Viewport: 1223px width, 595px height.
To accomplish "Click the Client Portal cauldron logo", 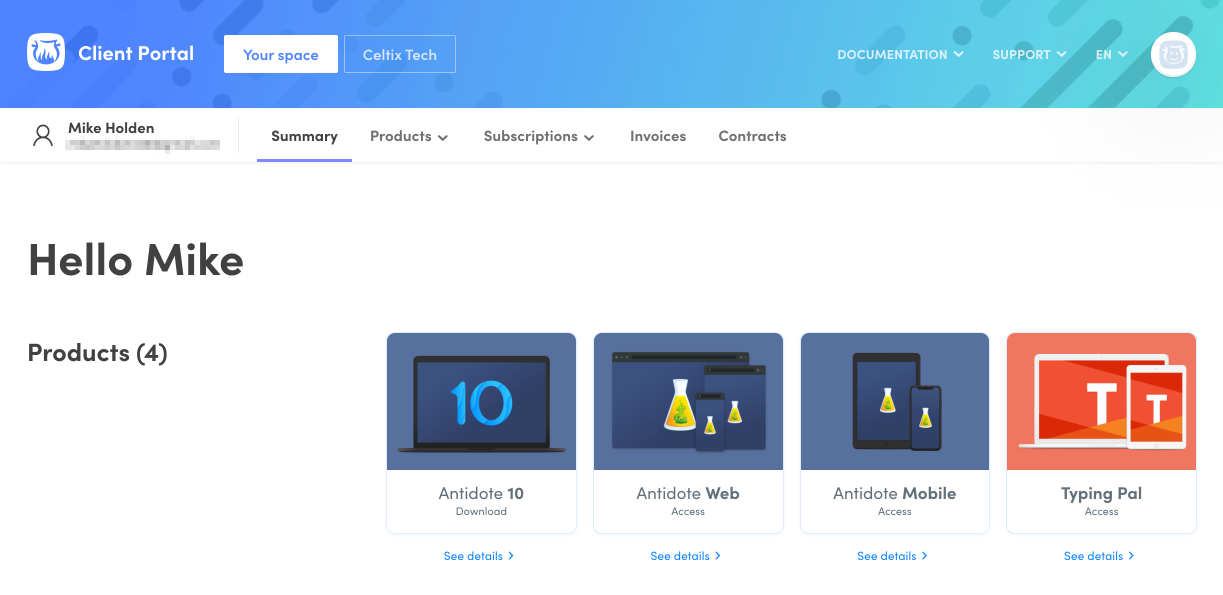I will tap(46, 54).
